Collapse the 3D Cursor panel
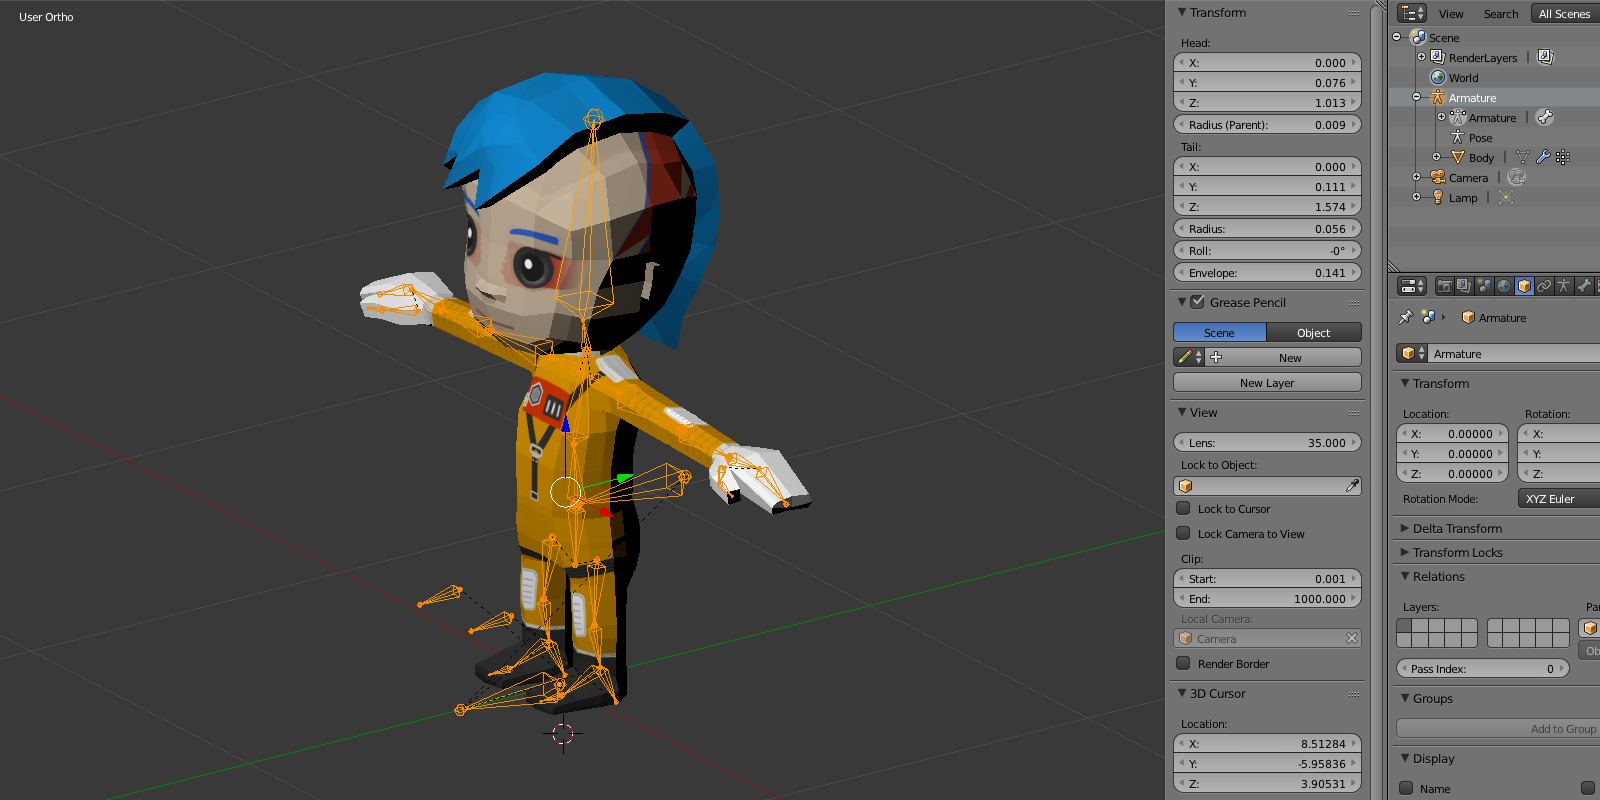 tap(1182, 693)
